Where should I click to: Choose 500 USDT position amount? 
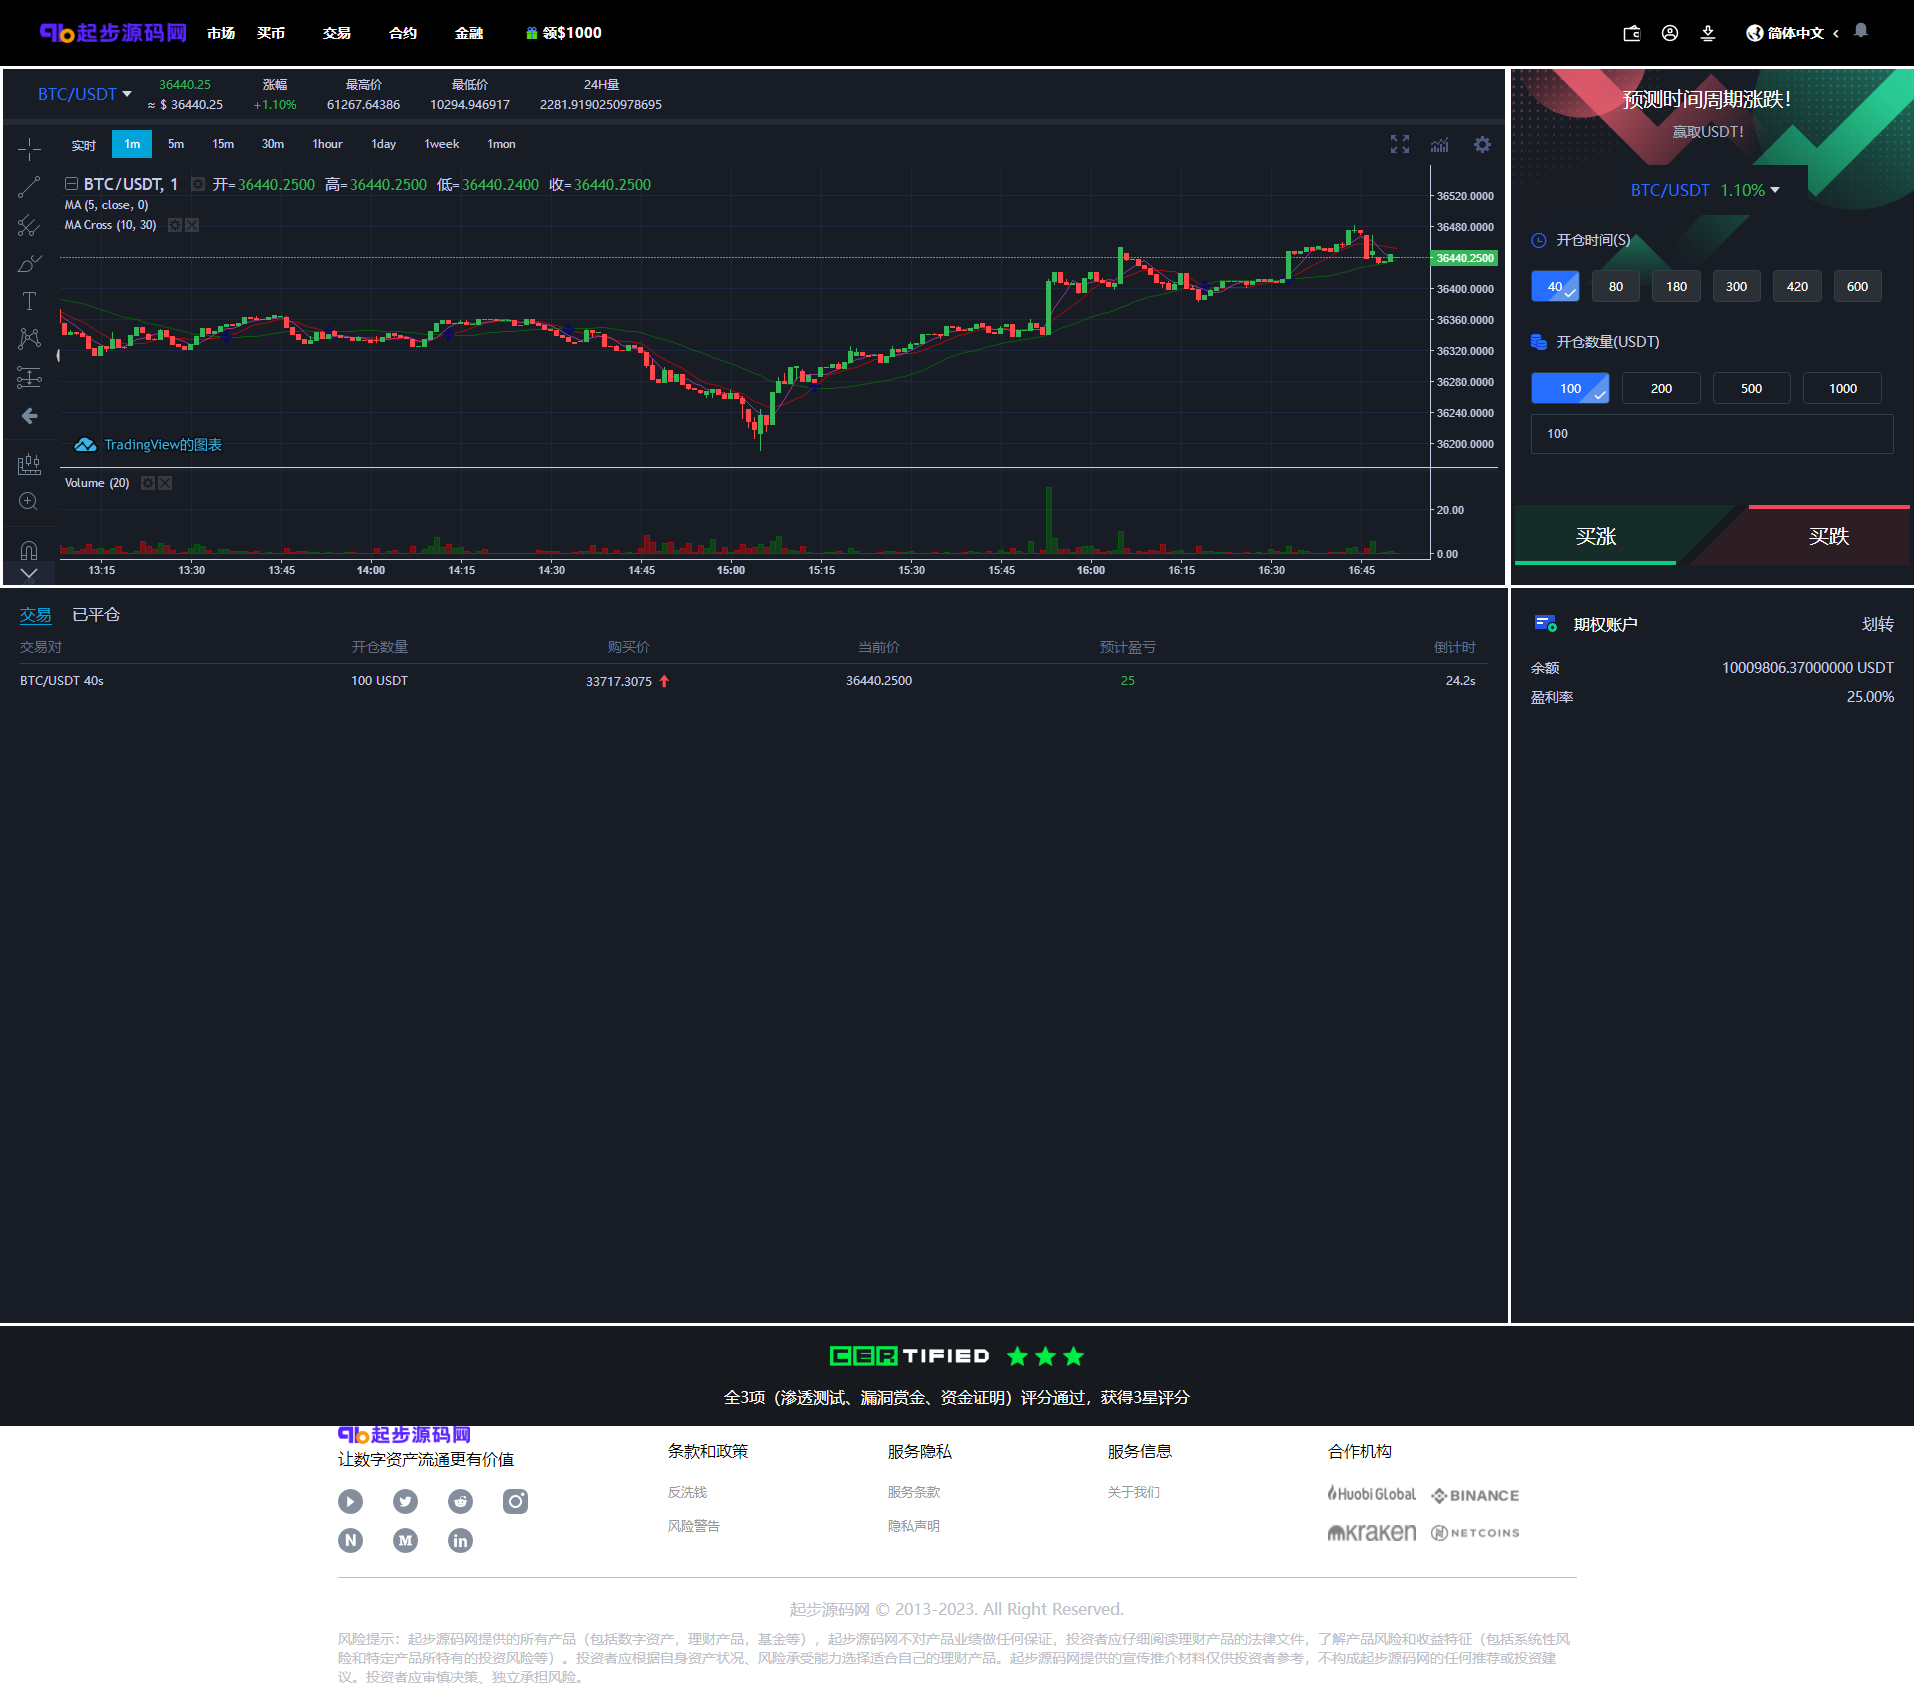[x=1752, y=388]
